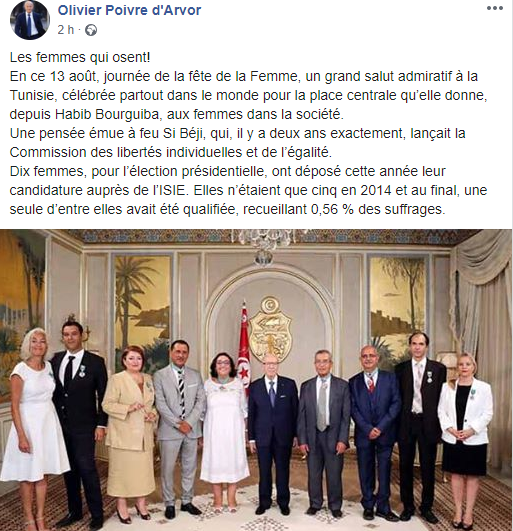Screen dimensions: 513x531
Task: Visit the Olivier Poivre d'Arvor name link
Action: (129, 10)
